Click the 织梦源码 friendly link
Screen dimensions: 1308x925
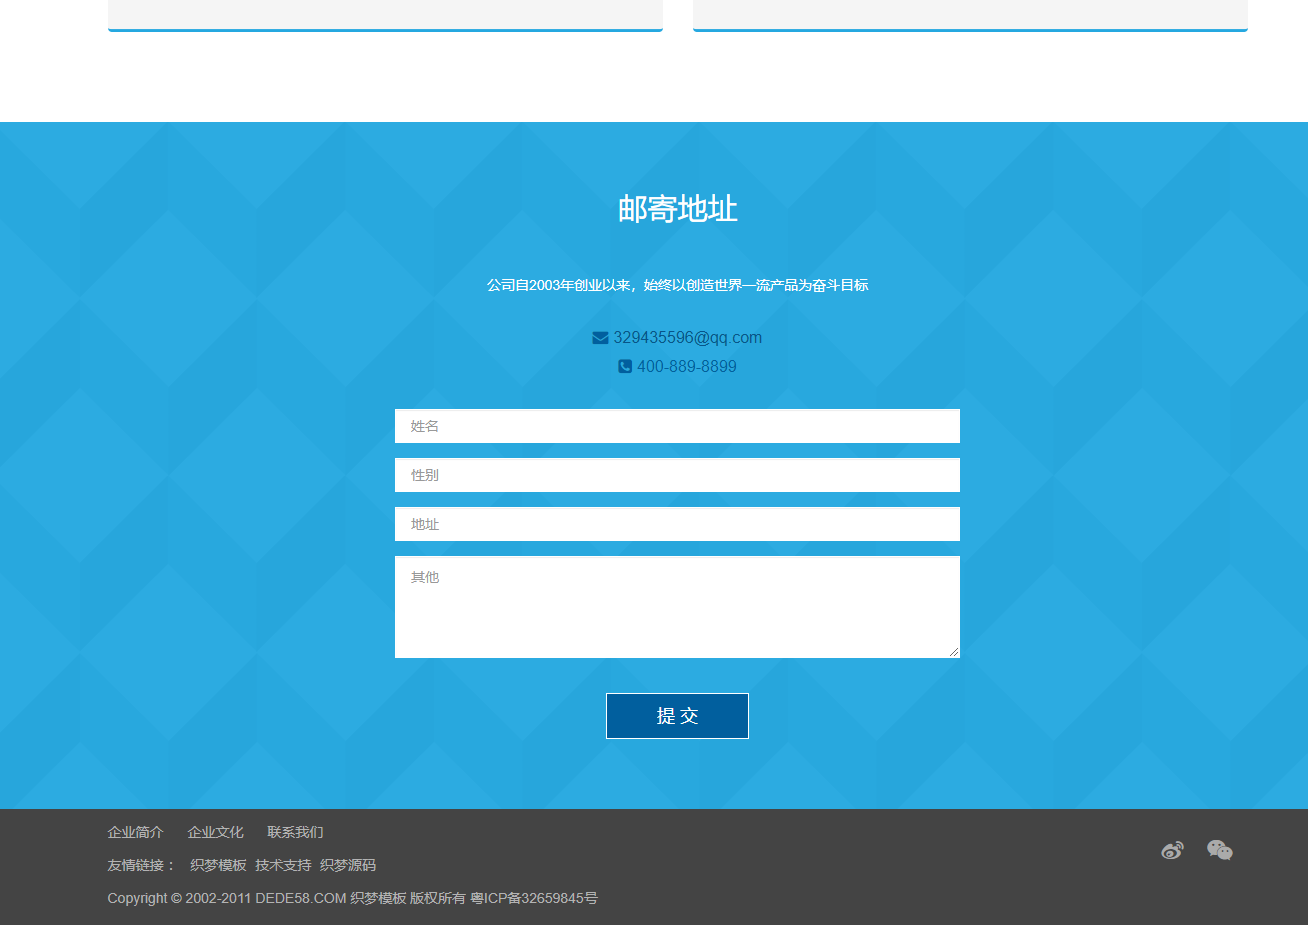(x=348, y=865)
